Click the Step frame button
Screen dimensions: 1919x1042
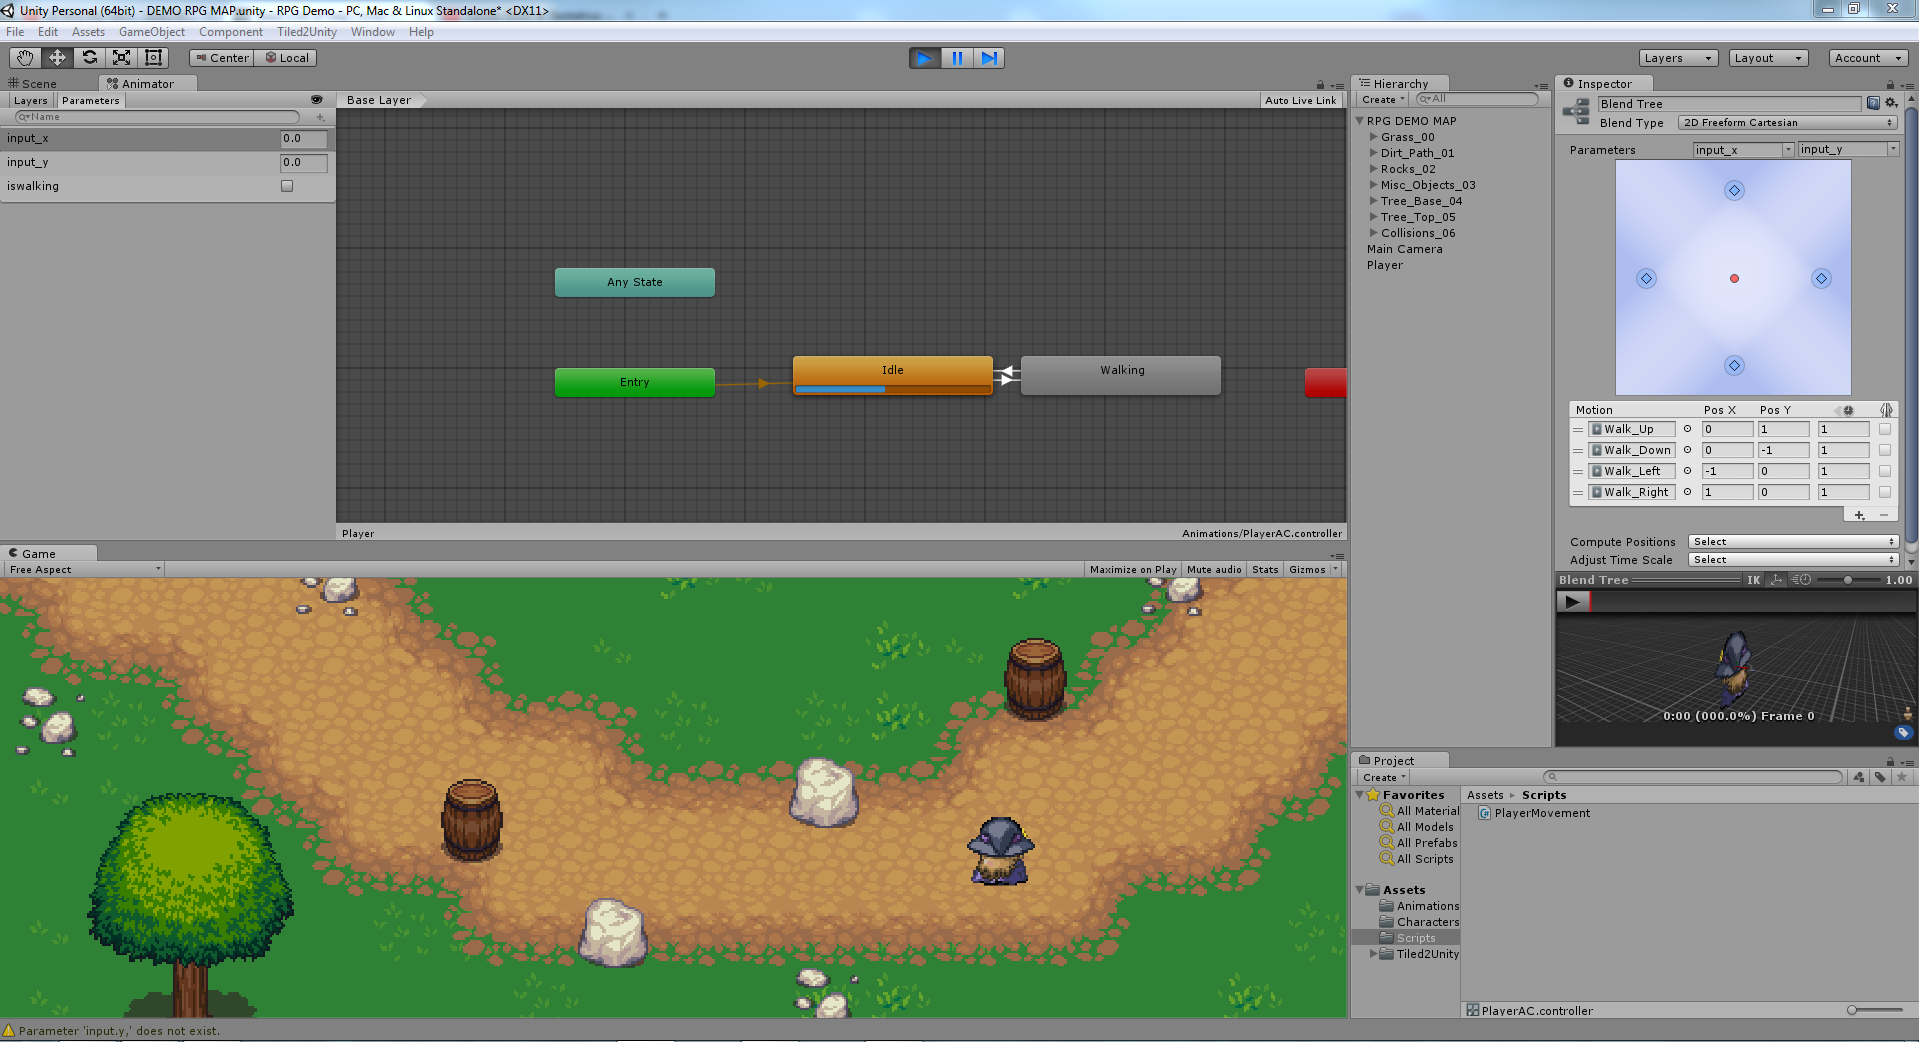click(x=989, y=58)
